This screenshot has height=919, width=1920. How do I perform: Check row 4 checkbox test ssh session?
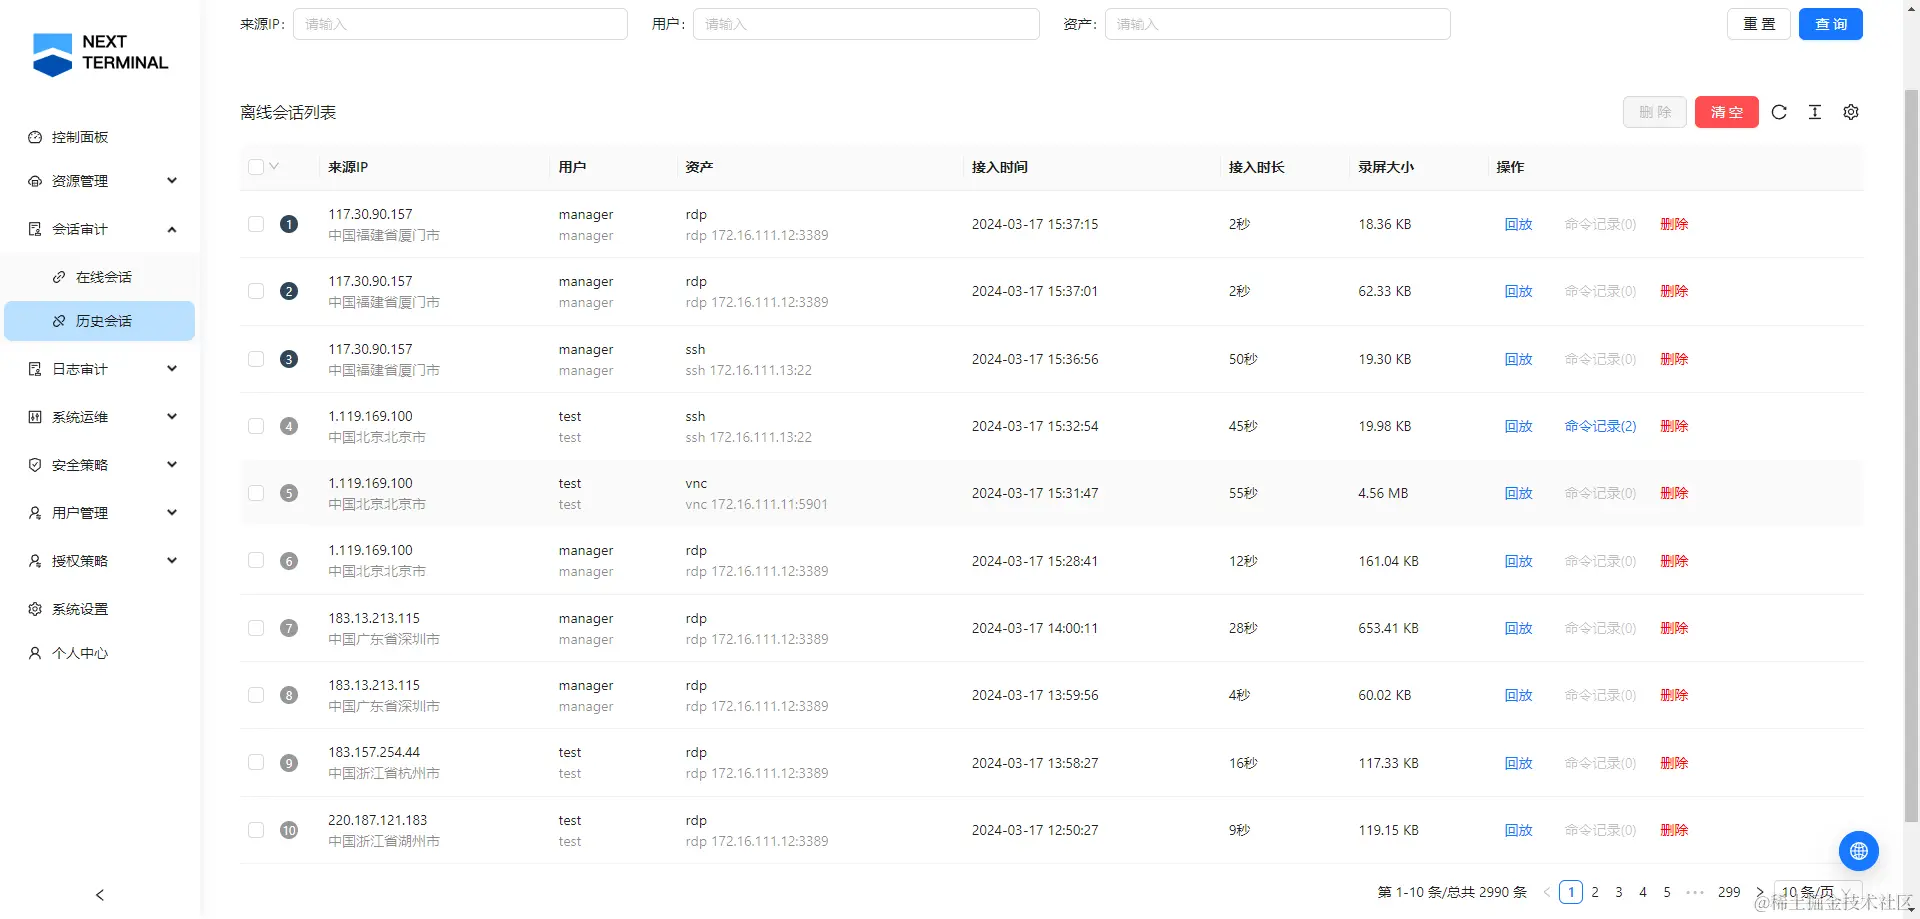tap(256, 426)
